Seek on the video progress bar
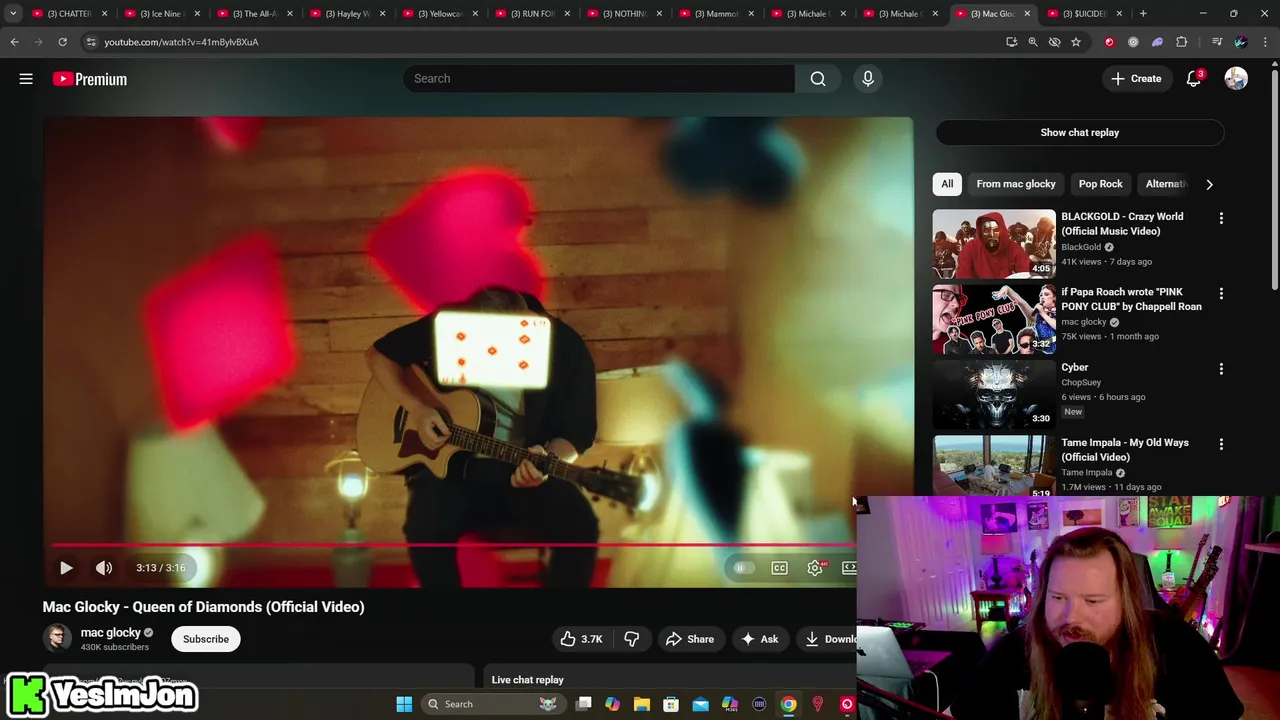Viewport: 1280px width, 720px height. 454,545
